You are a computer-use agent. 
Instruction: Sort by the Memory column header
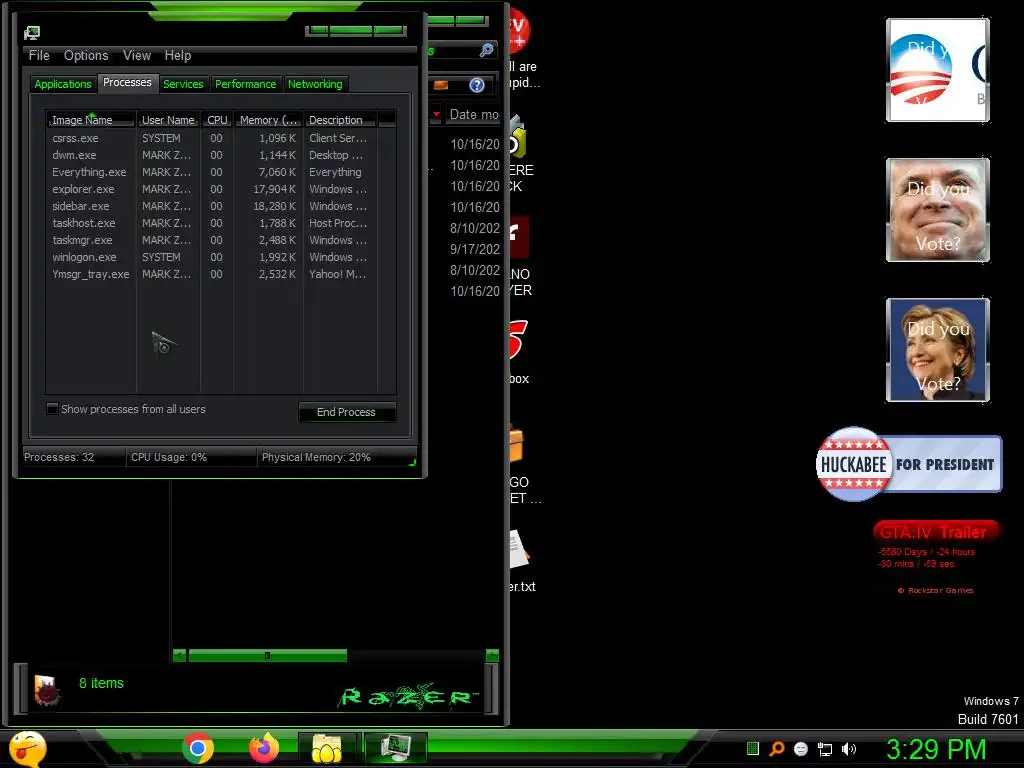(x=268, y=120)
